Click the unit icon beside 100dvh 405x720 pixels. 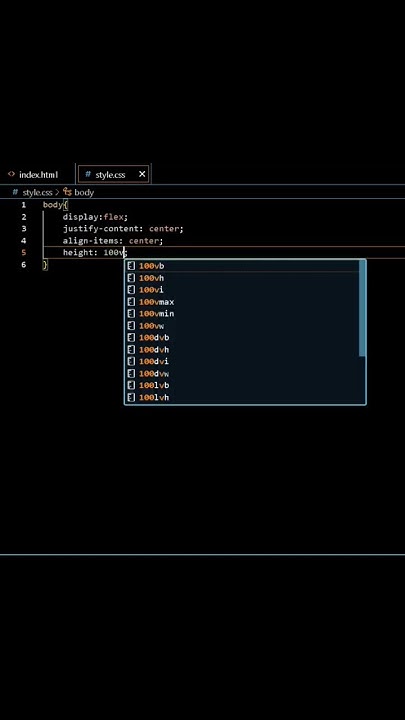coord(131,349)
